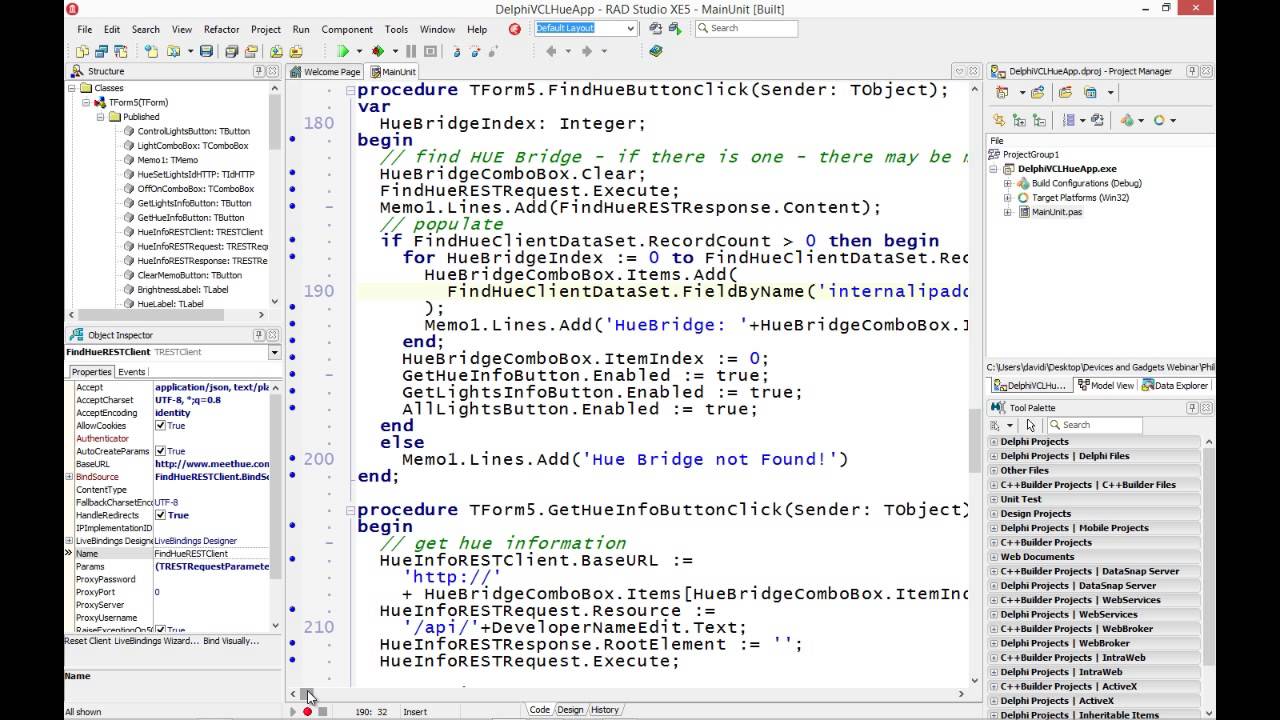1280x720 pixels.
Task: Select Memo1: TMemo in Structure tree
Action: 167,160
